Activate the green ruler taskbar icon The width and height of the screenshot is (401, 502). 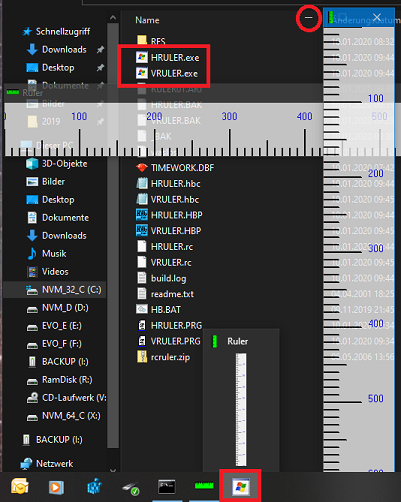(204, 486)
